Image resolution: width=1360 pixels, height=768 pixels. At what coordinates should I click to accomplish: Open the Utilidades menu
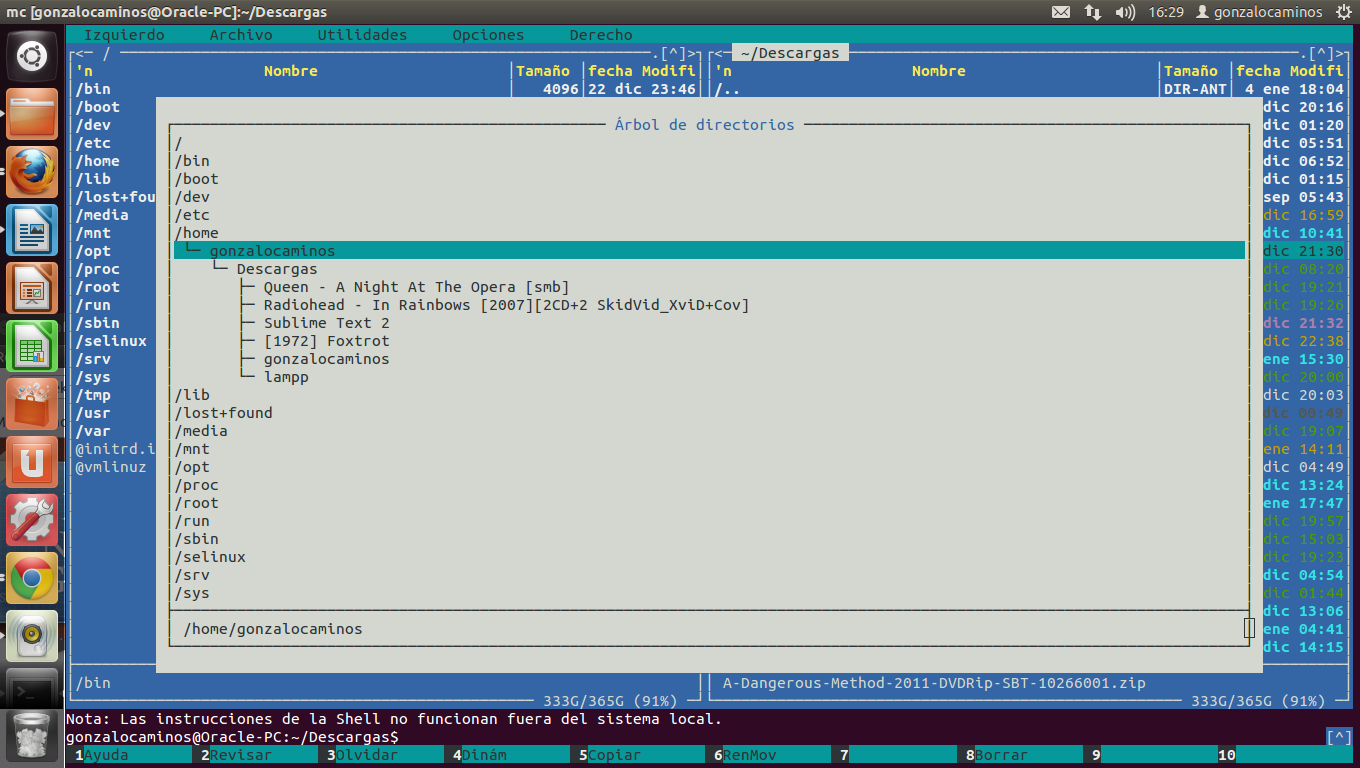tap(362, 35)
